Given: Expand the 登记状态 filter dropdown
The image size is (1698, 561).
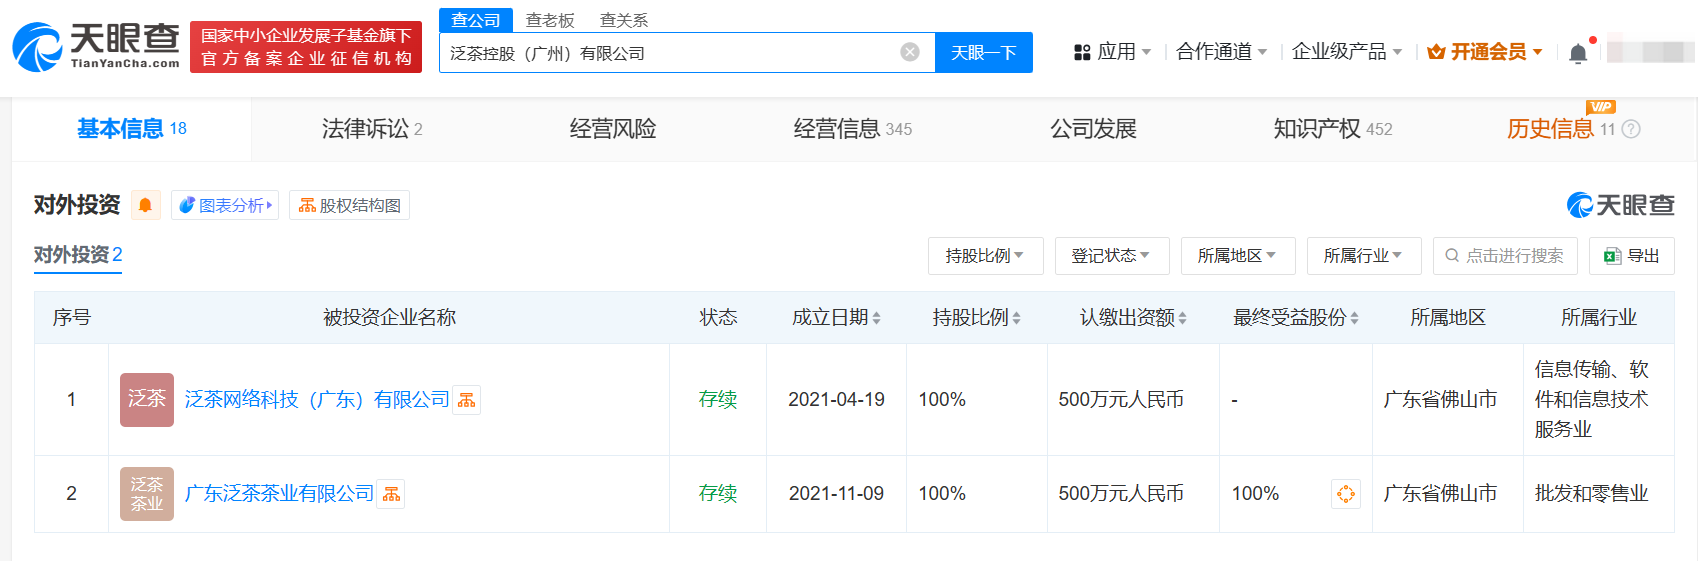Looking at the screenshot, I should click(x=1111, y=256).
